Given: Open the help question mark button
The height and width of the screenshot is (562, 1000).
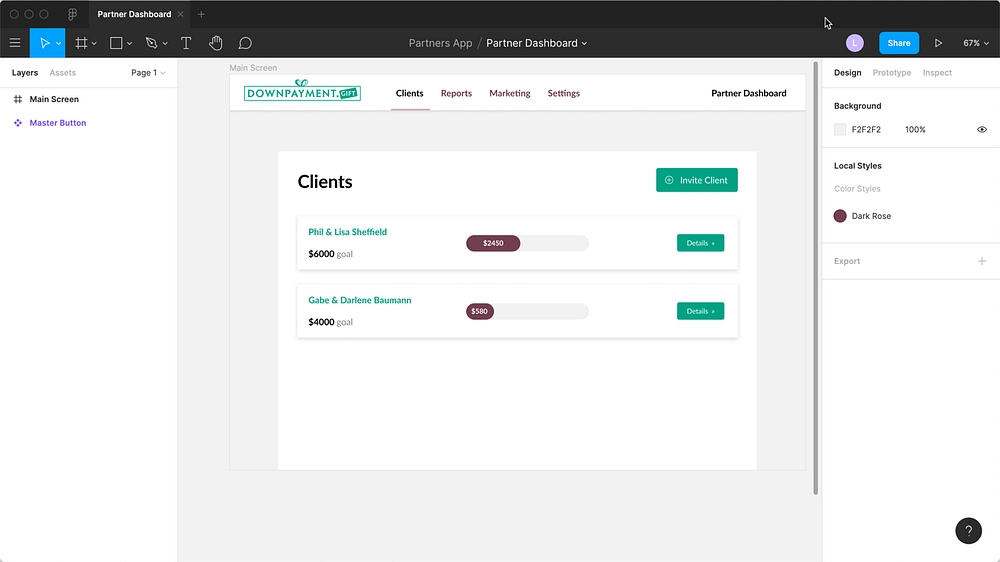Looking at the screenshot, I should pos(968,531).
